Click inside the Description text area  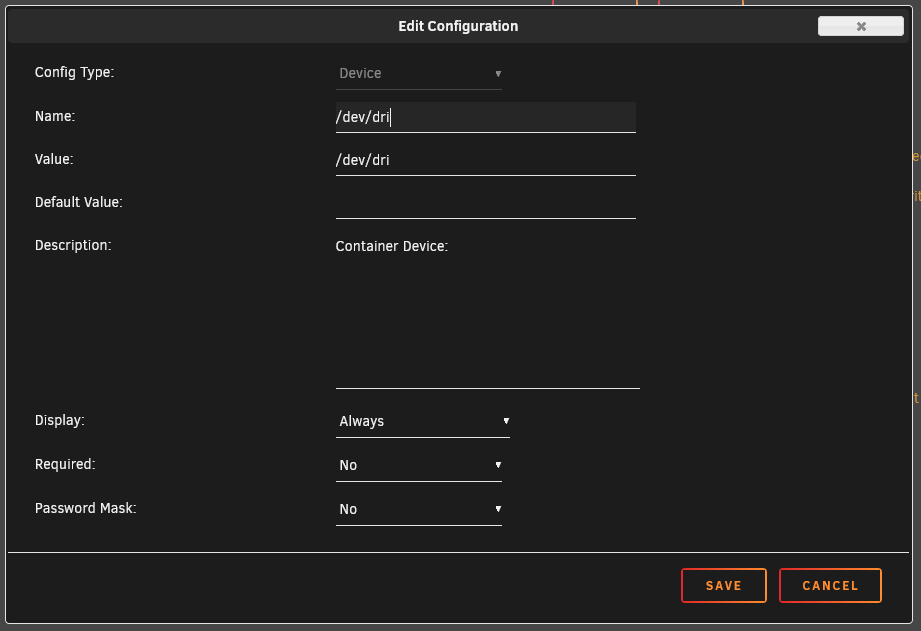(488, 311)
